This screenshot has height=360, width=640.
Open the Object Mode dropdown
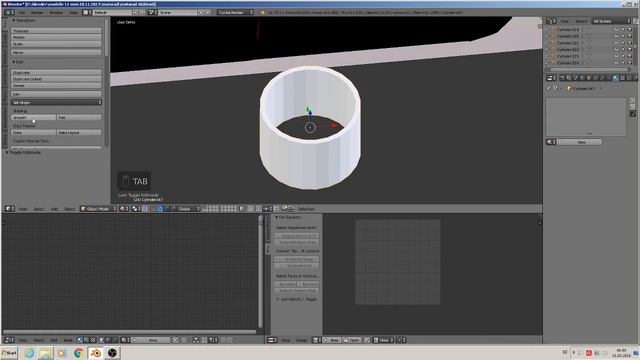tap(98, 209)
